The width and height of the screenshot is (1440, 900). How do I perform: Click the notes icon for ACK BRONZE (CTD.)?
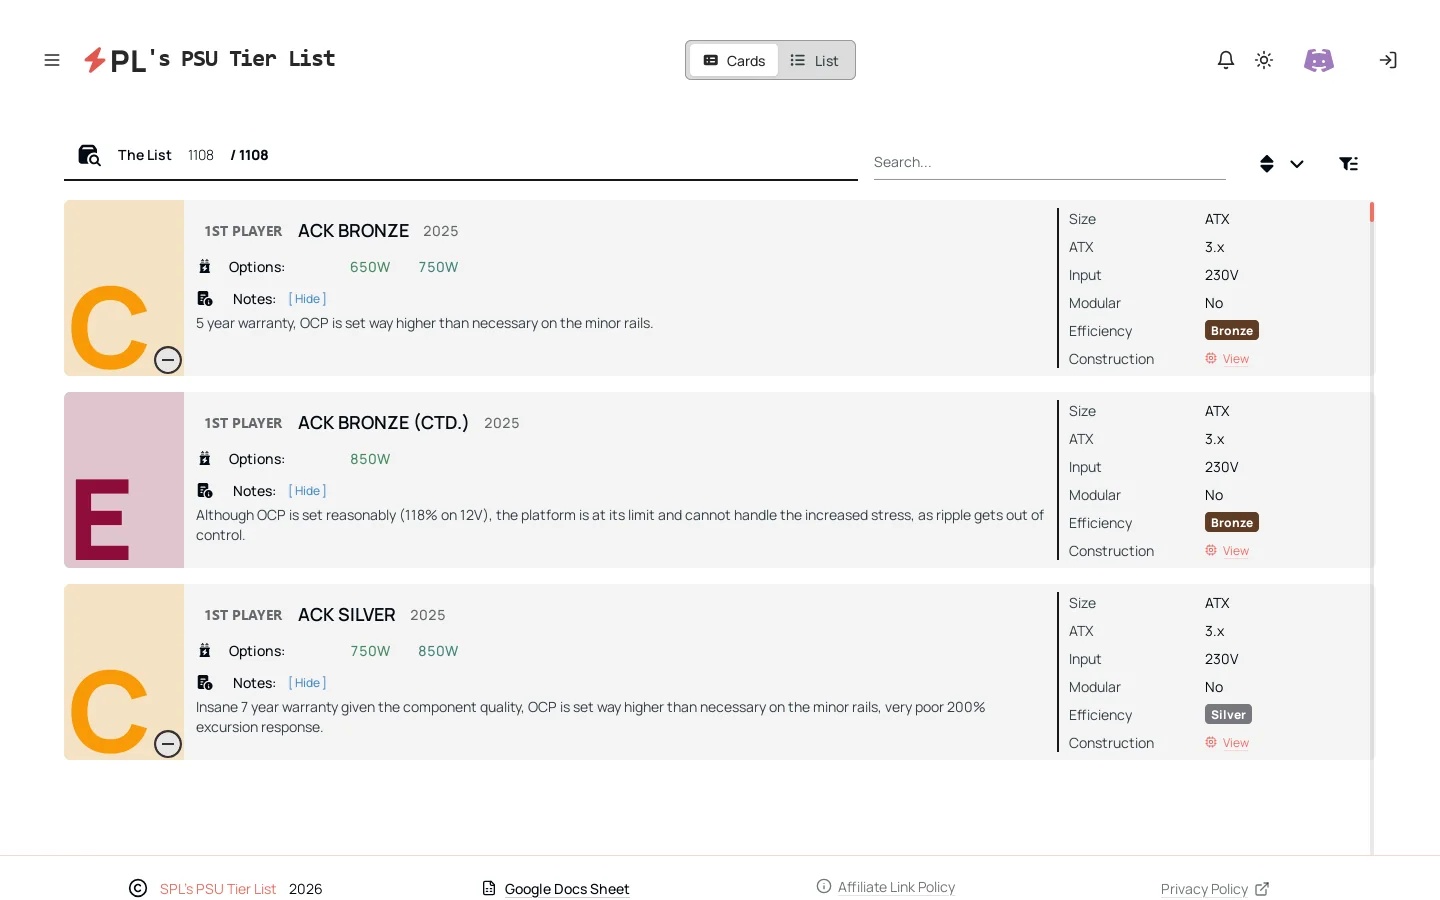(205, 491)
